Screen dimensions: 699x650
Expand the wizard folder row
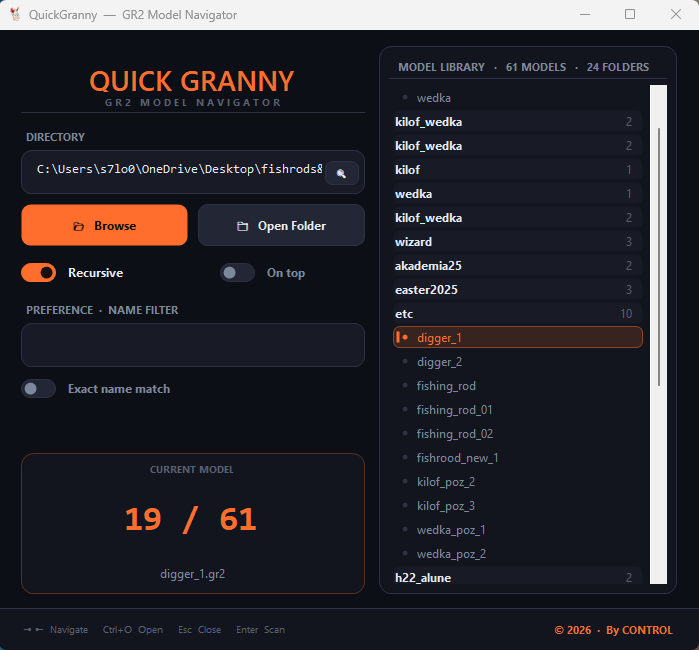(518, 242)
